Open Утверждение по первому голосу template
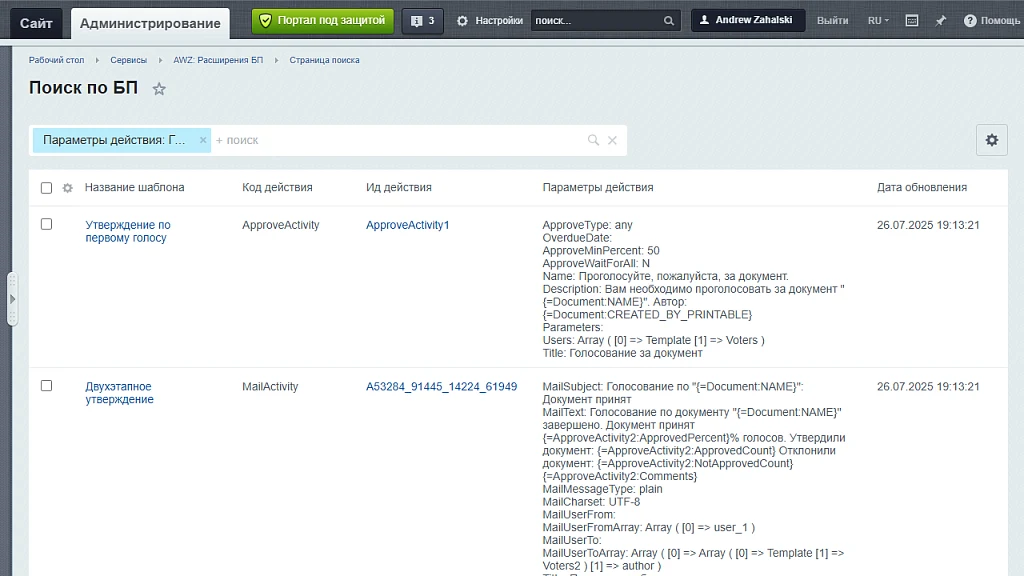The width and height of the screenshot is (1024, 576). tap(128, 231)
